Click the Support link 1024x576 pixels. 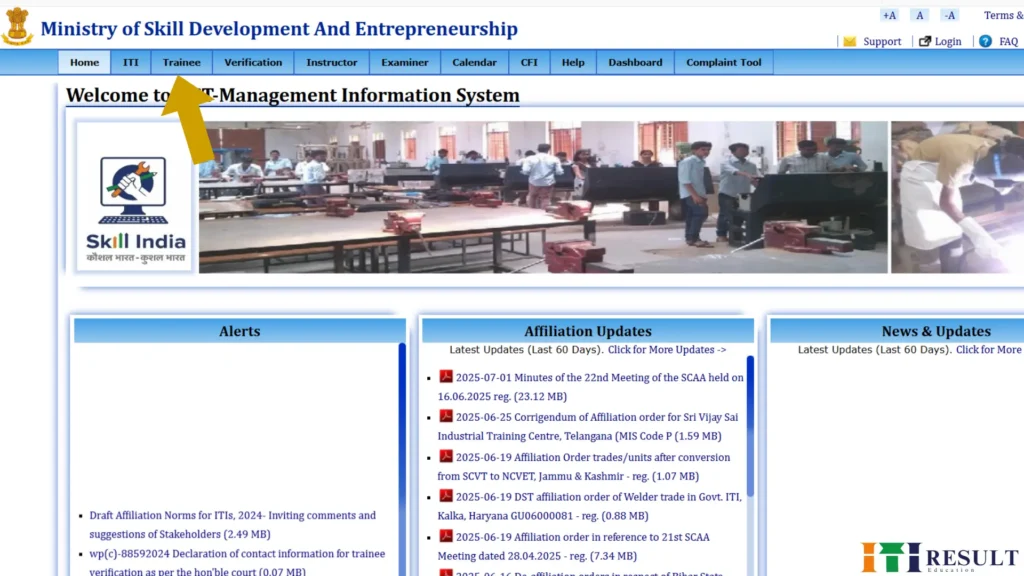(x=882, y=41)
